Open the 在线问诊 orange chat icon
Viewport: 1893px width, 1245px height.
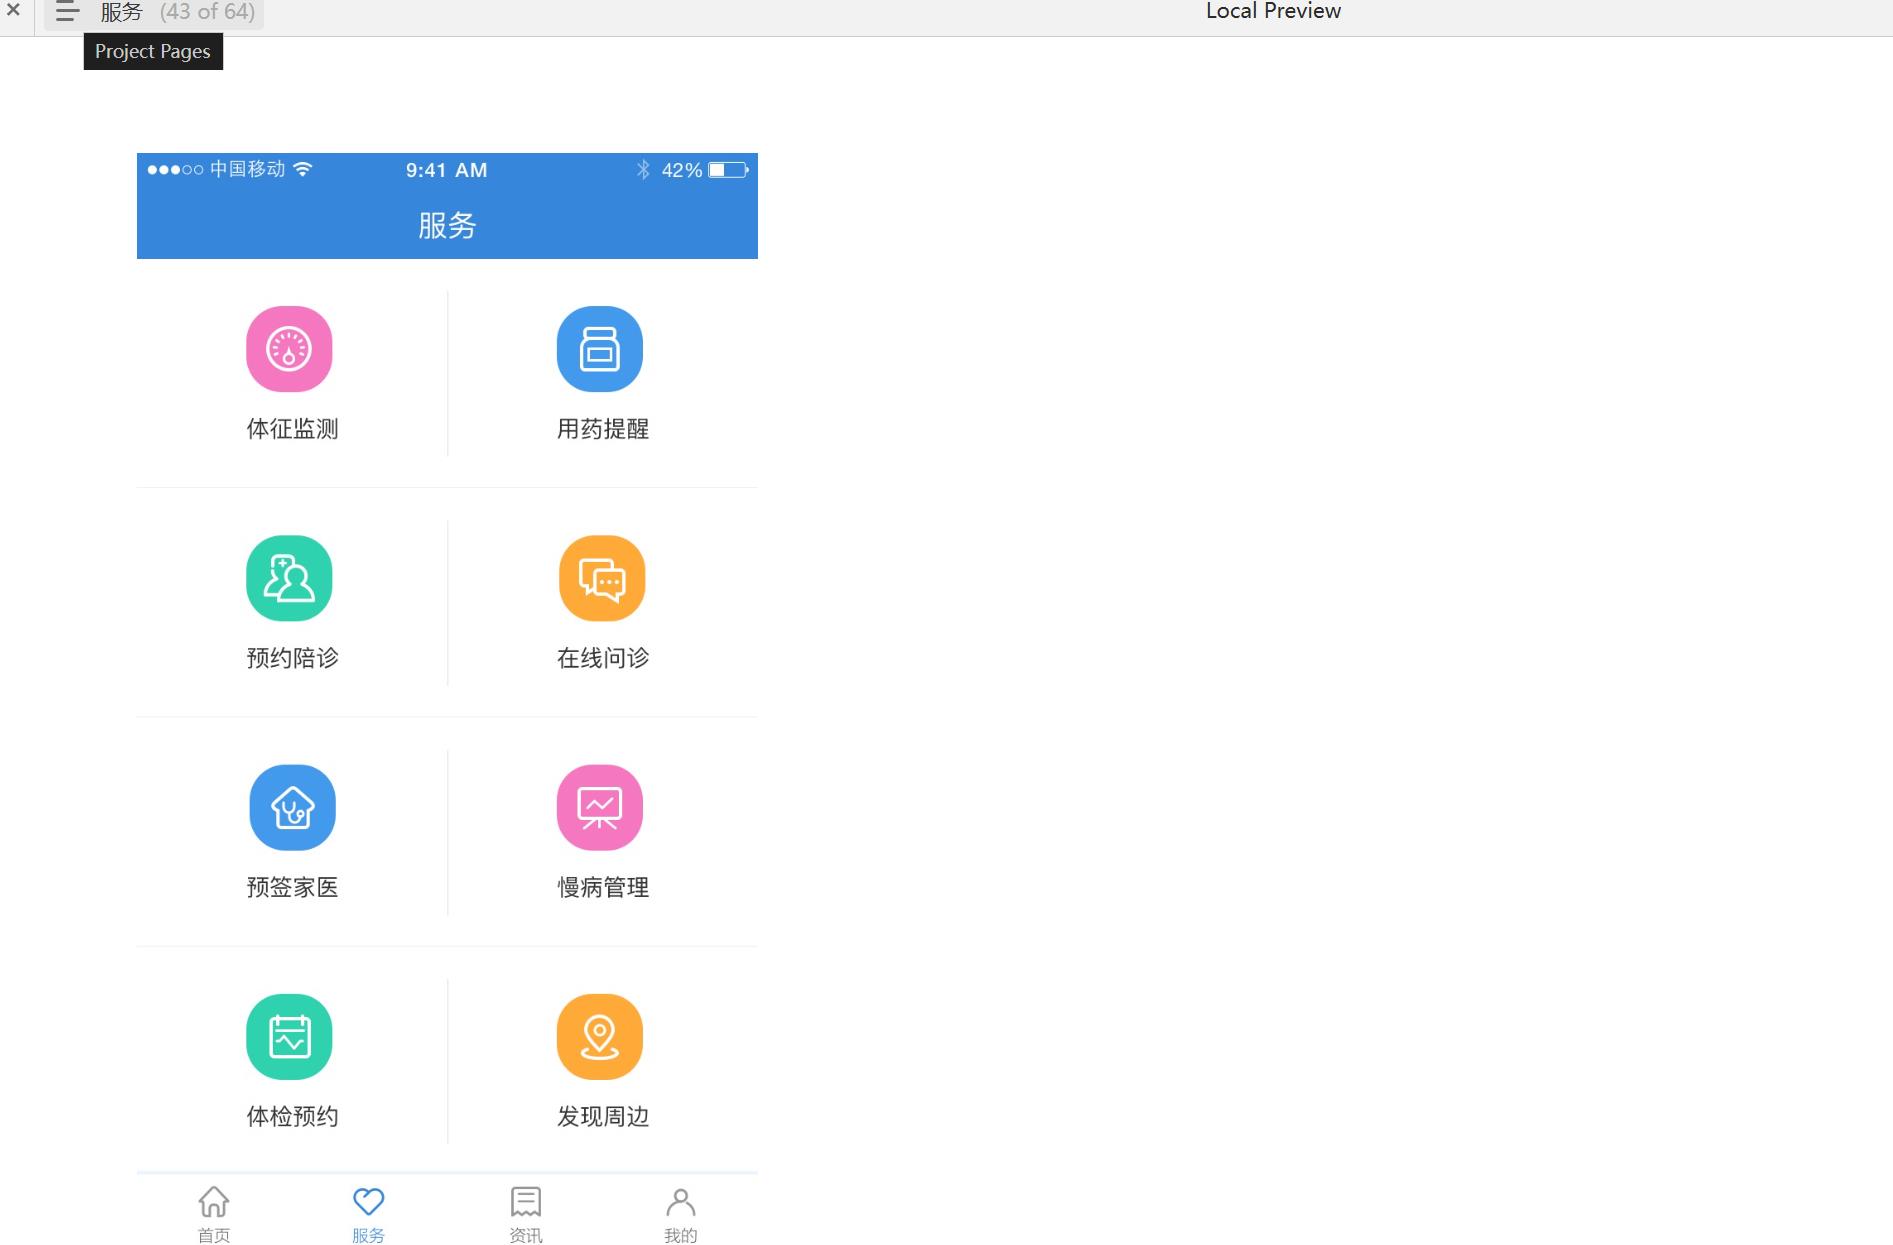click(x=602, y=578)
